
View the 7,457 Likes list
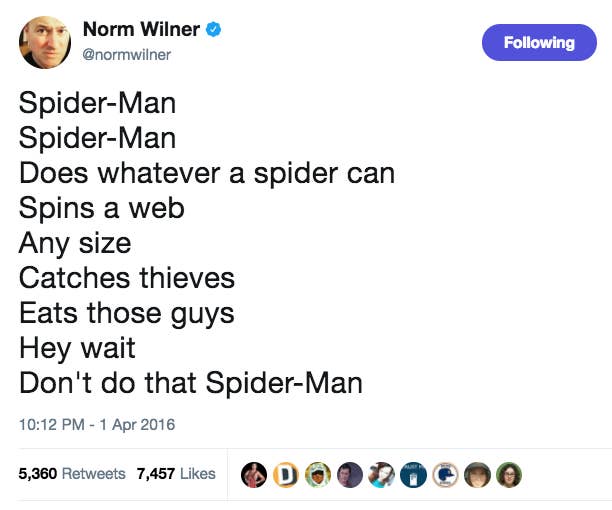tap(176, 473)
